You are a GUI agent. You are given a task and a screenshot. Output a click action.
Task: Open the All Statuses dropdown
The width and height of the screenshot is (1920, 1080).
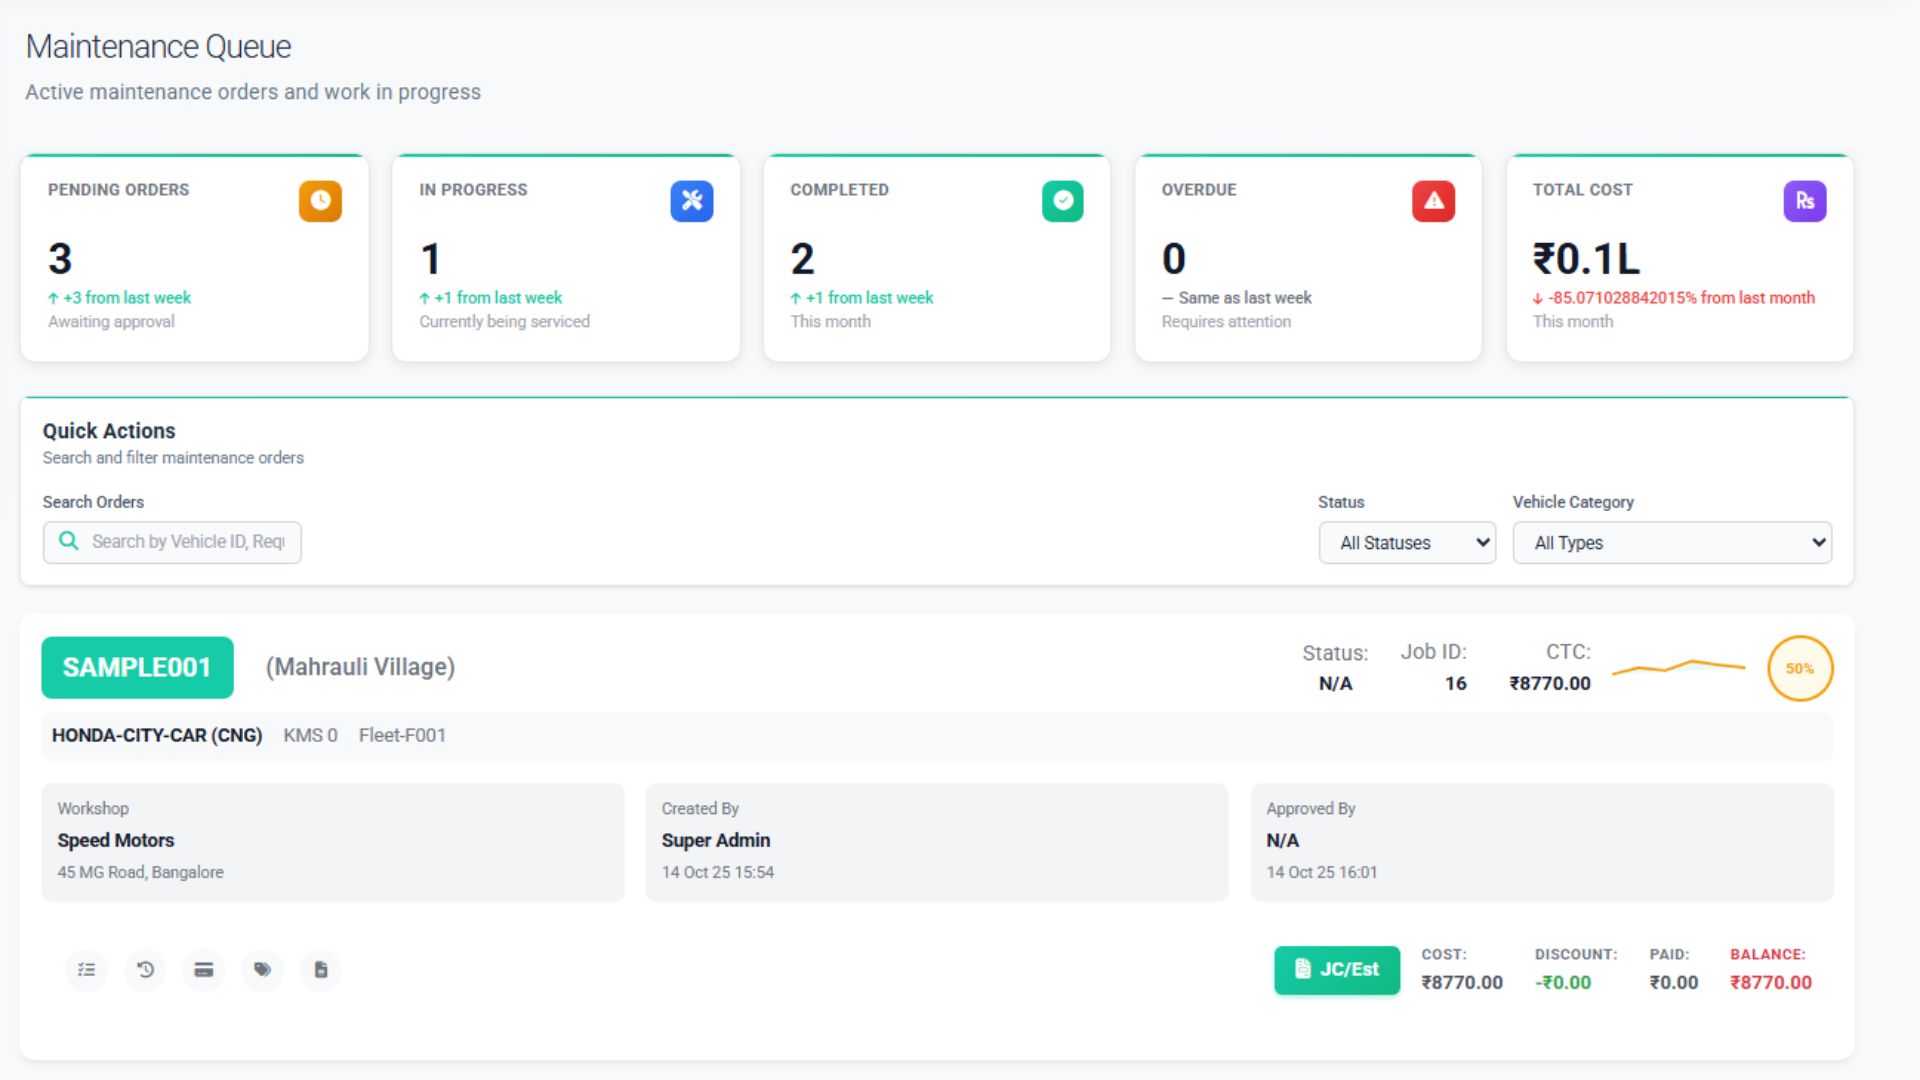1407,543
